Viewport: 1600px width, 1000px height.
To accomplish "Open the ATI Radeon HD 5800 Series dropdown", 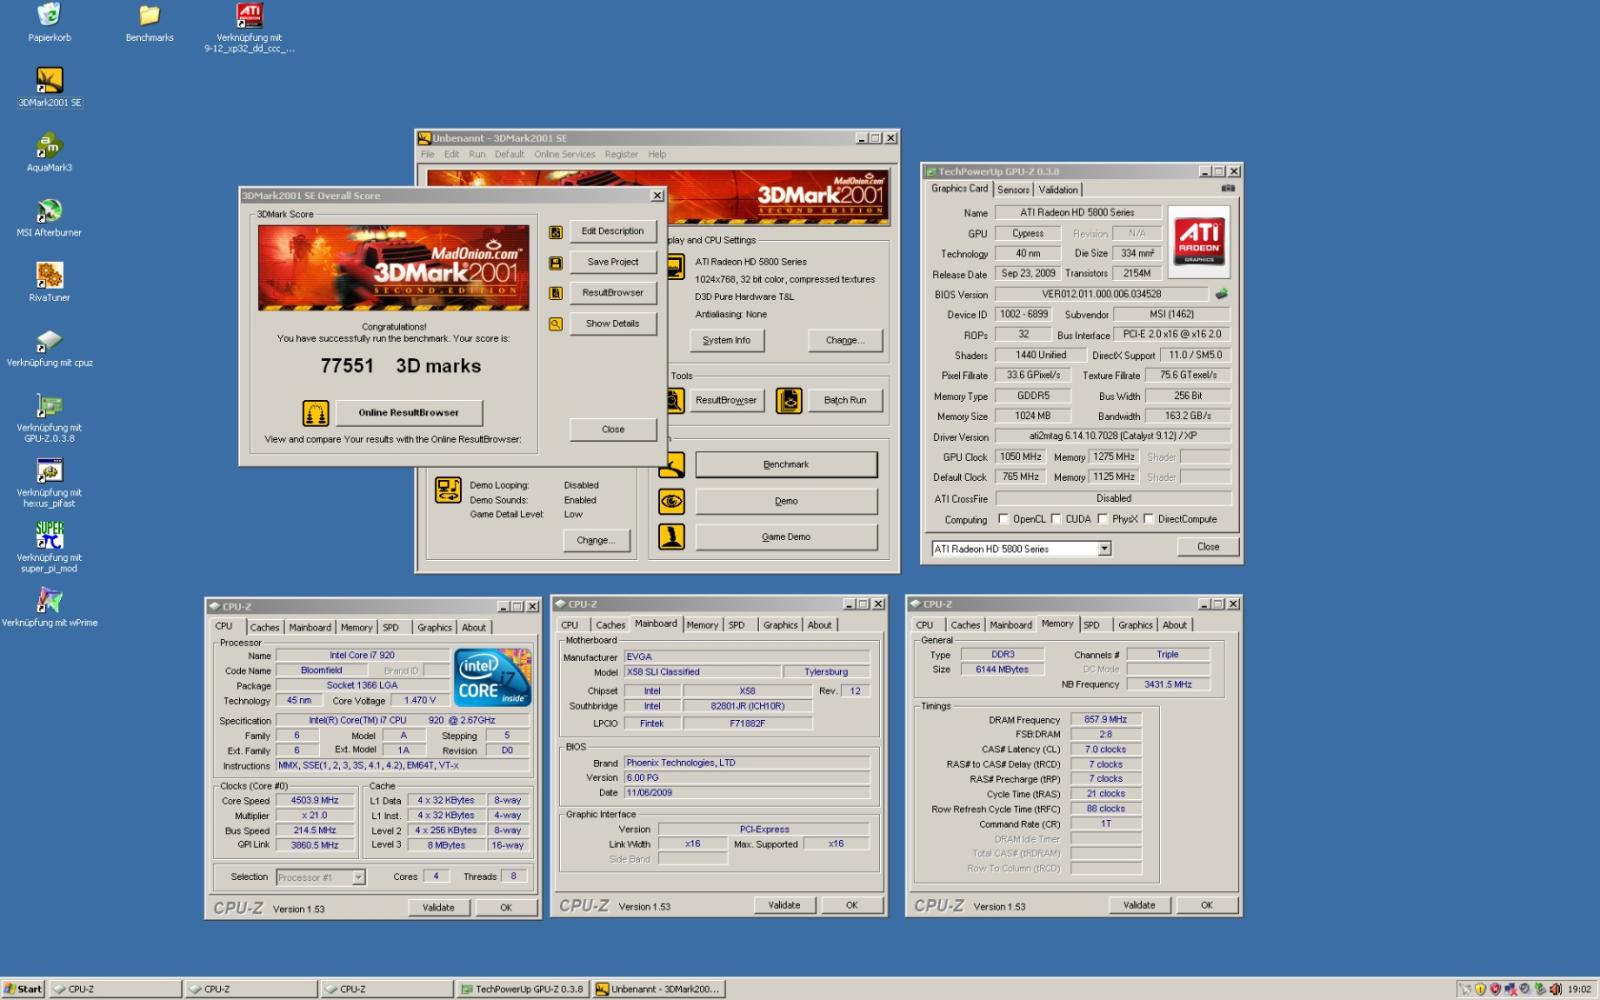I will point(1105,549).
